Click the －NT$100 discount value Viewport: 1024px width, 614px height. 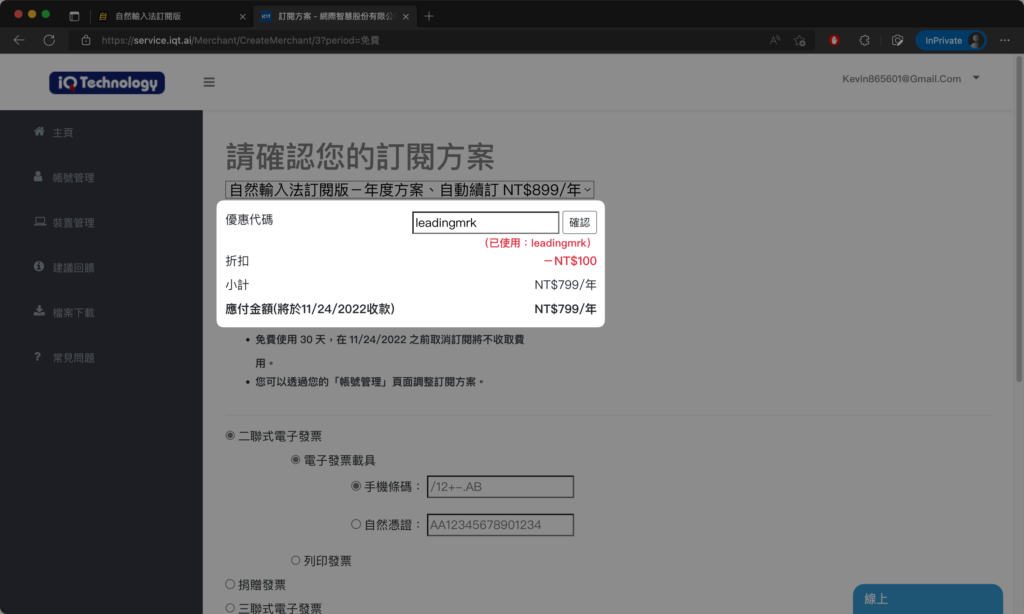(x=569, y=261)
